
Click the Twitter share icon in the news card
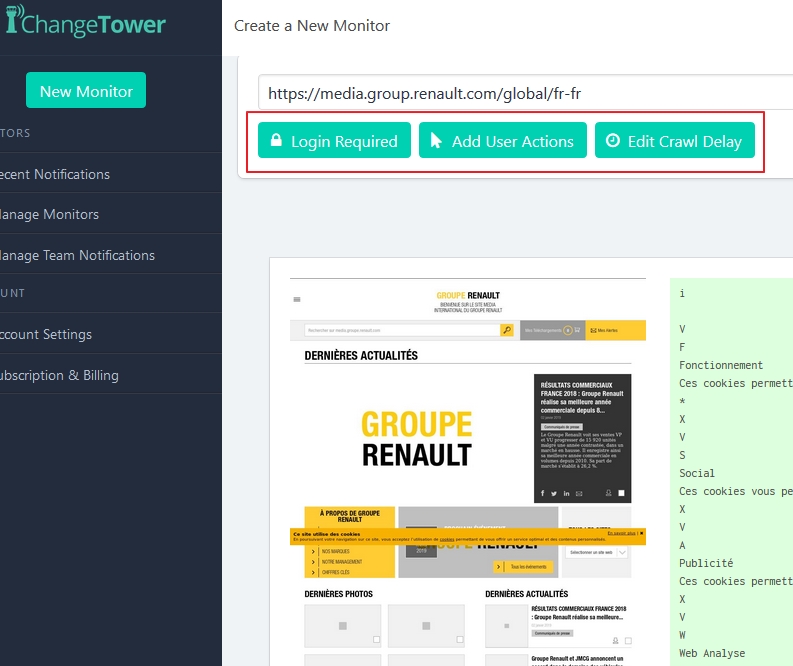click(x=555, y=493)
